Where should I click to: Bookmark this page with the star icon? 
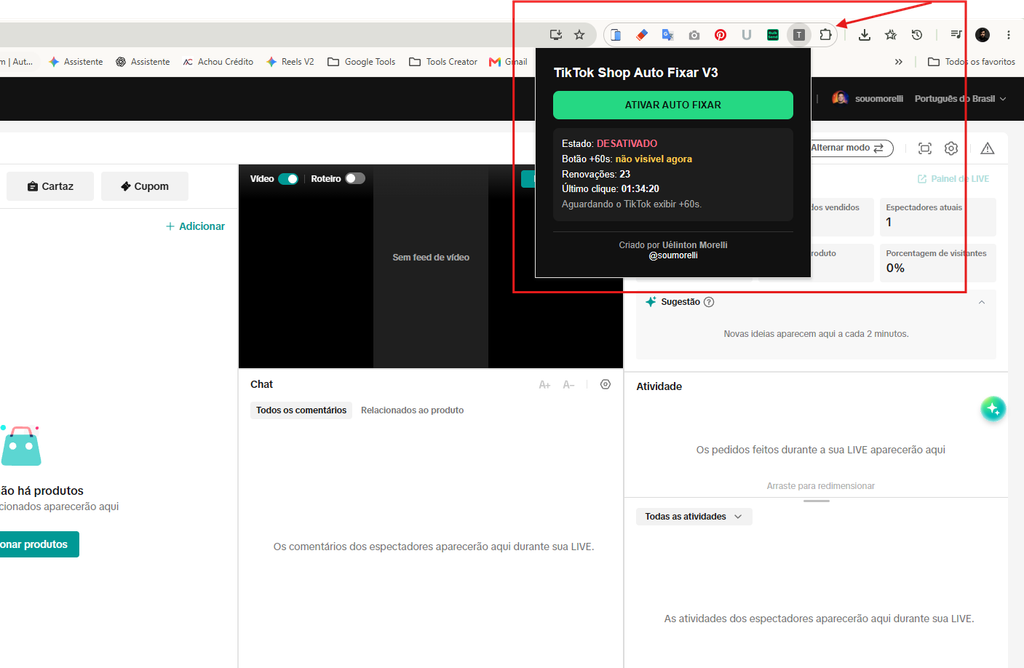[579, 35]
